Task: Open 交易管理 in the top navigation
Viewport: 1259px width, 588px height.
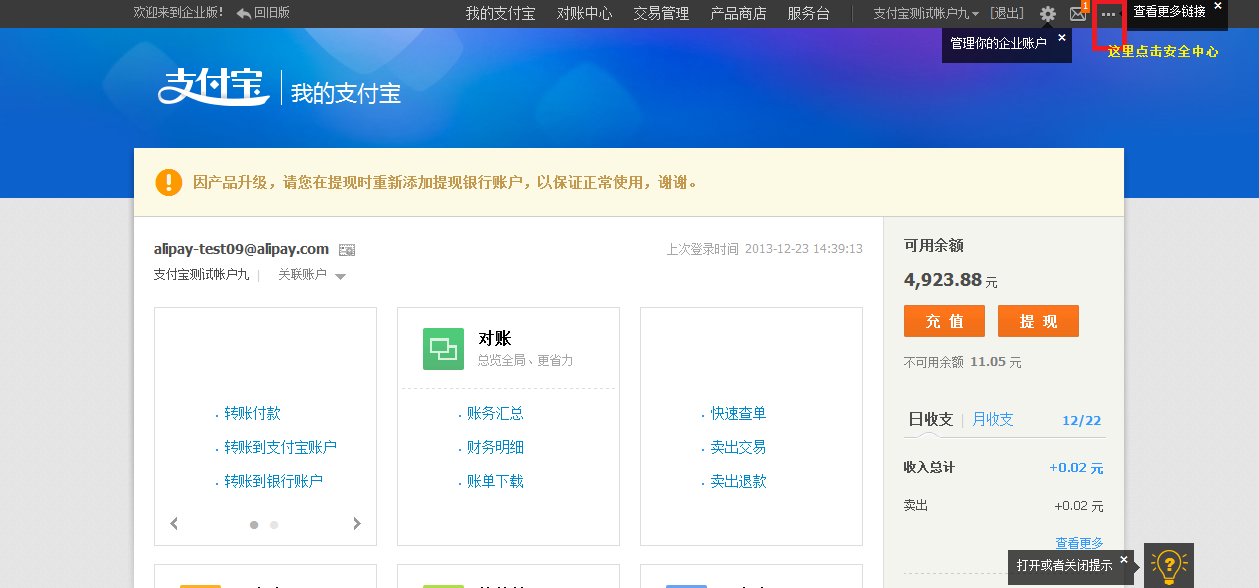Action: 661,14
